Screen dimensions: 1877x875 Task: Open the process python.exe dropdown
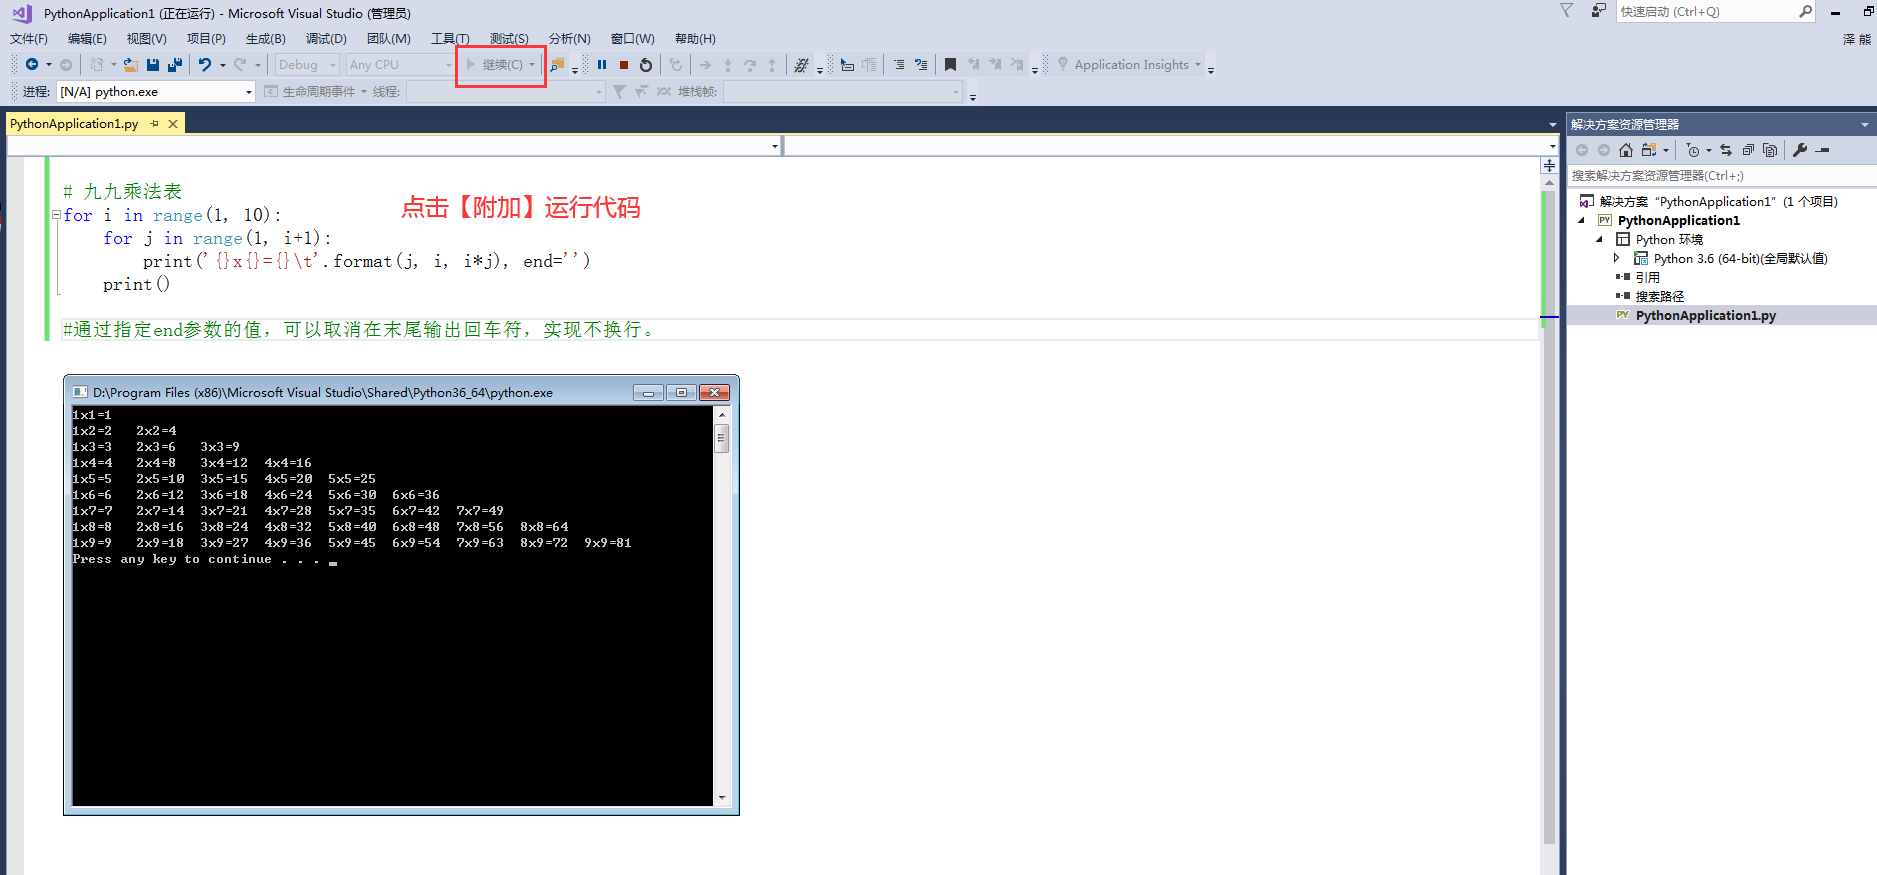156,92
